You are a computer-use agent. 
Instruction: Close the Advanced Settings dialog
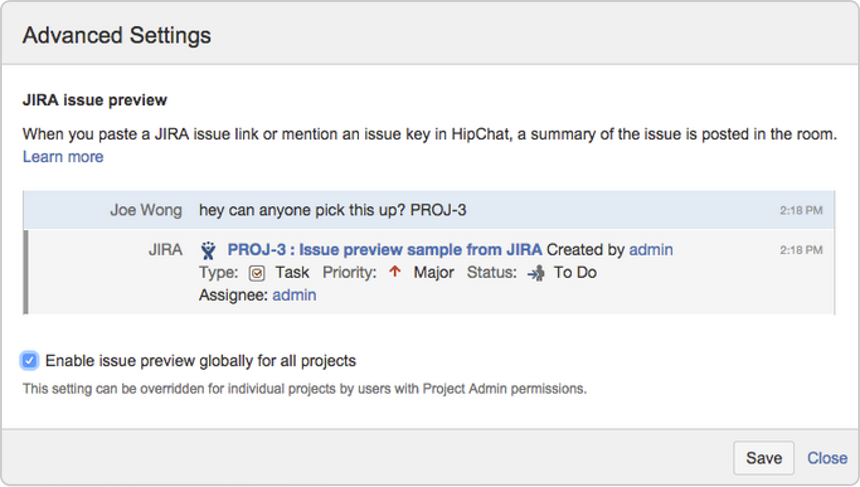coord(827,458)
